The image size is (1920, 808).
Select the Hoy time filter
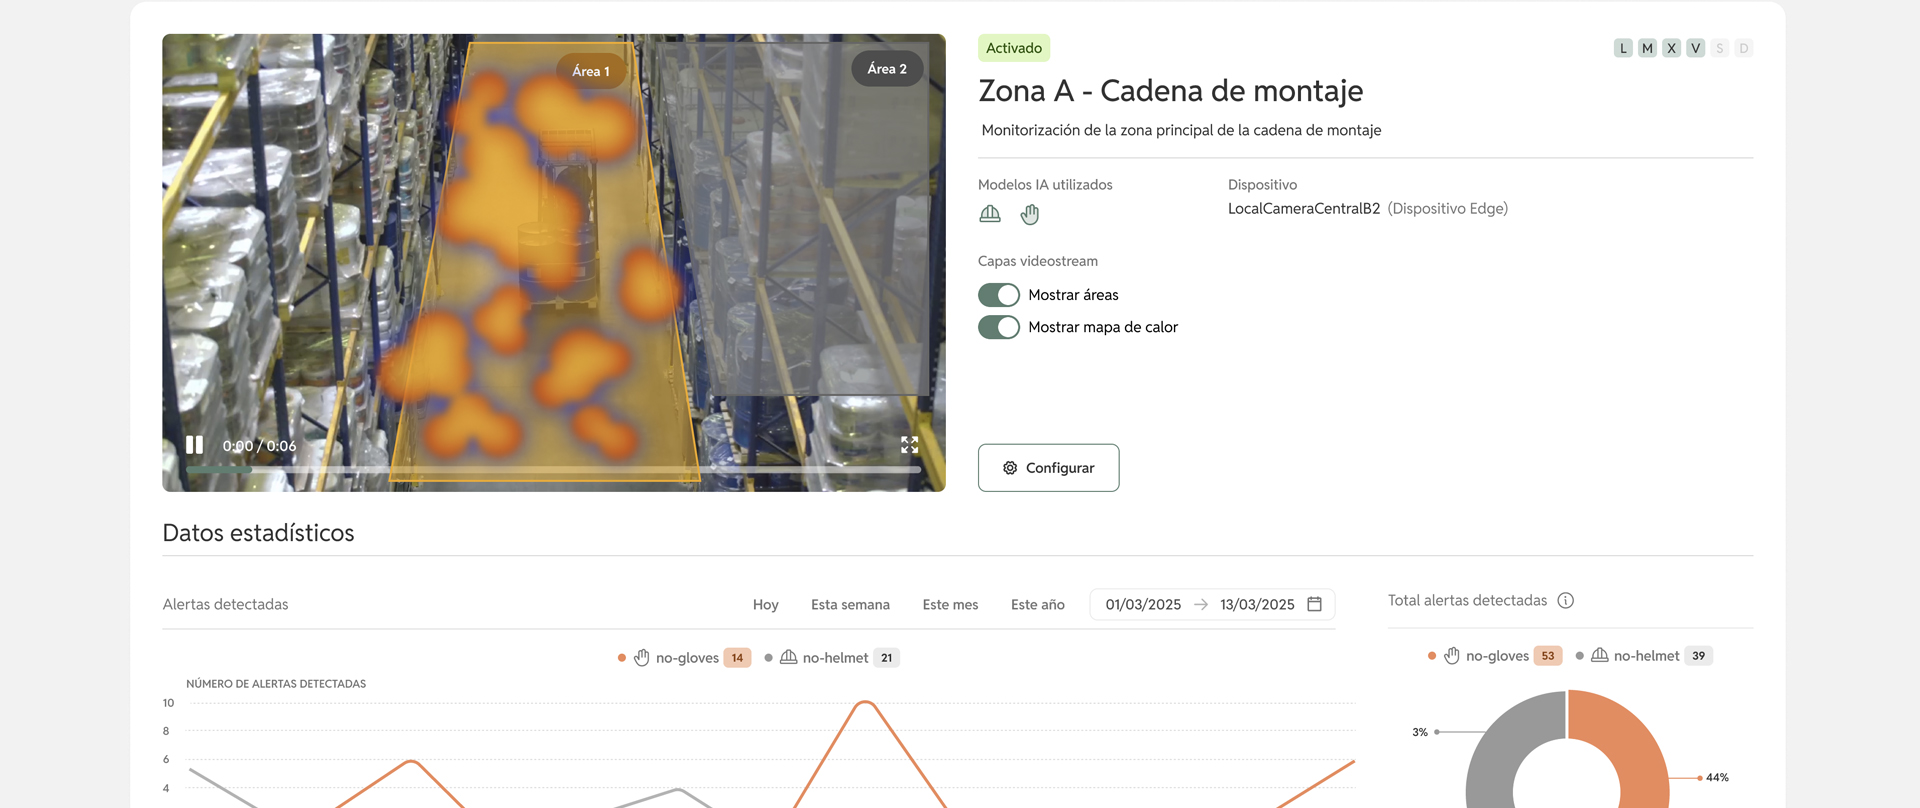(765, 604)
